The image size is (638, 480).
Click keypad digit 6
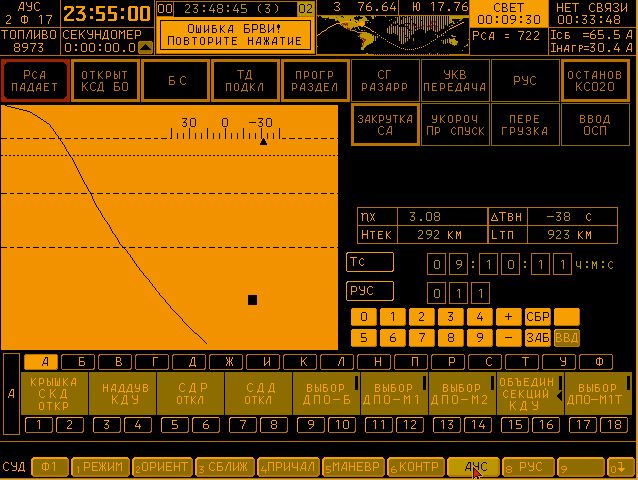[x=393, y=338]
